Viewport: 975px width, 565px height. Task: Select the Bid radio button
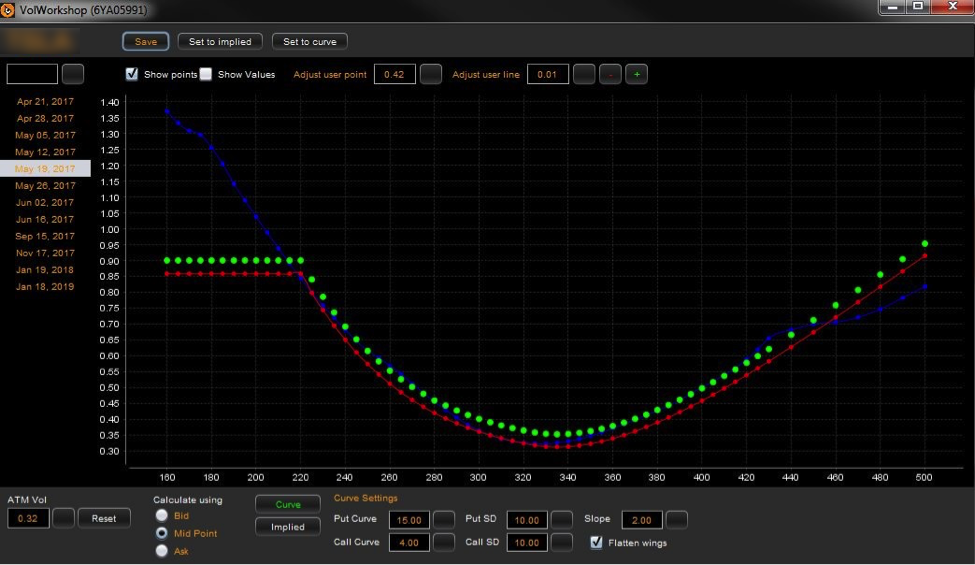pyautogui.click(x=161, y=515)
